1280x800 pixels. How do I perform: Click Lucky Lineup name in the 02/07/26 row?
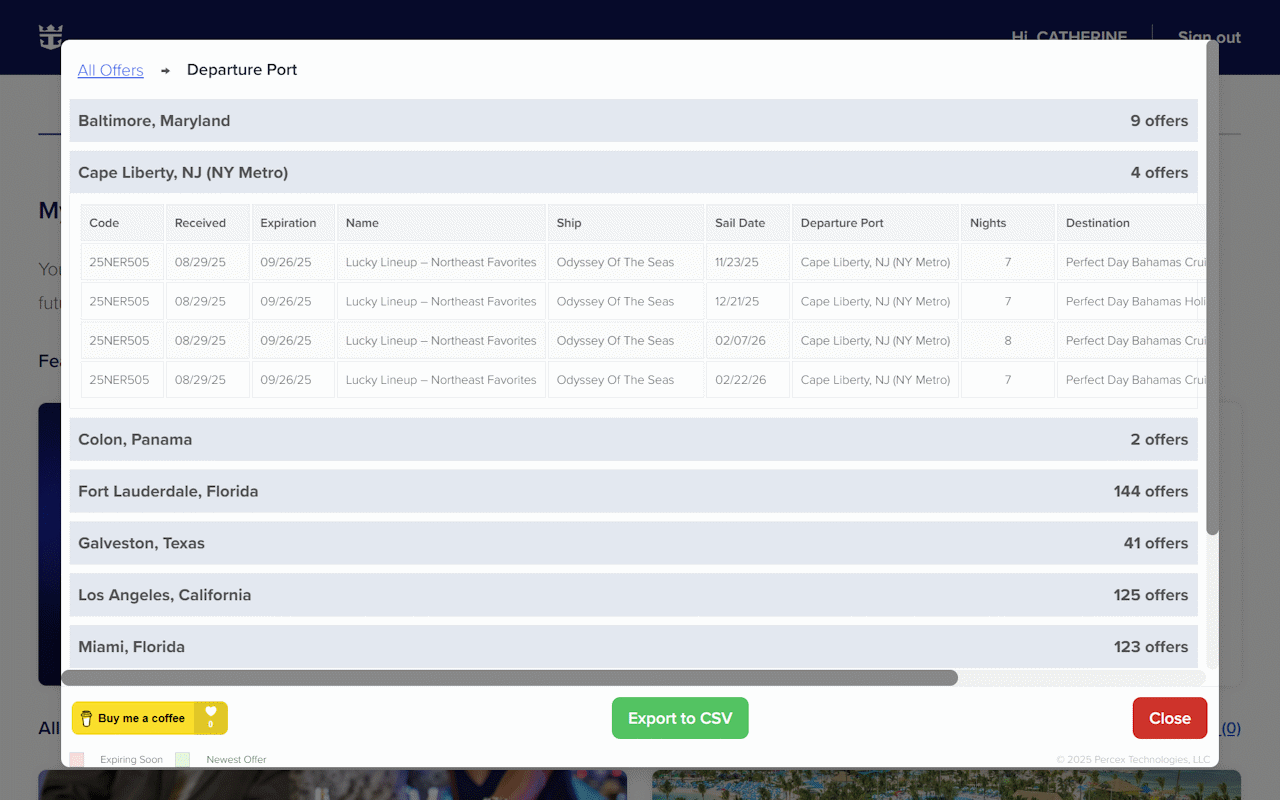point(441,340)
